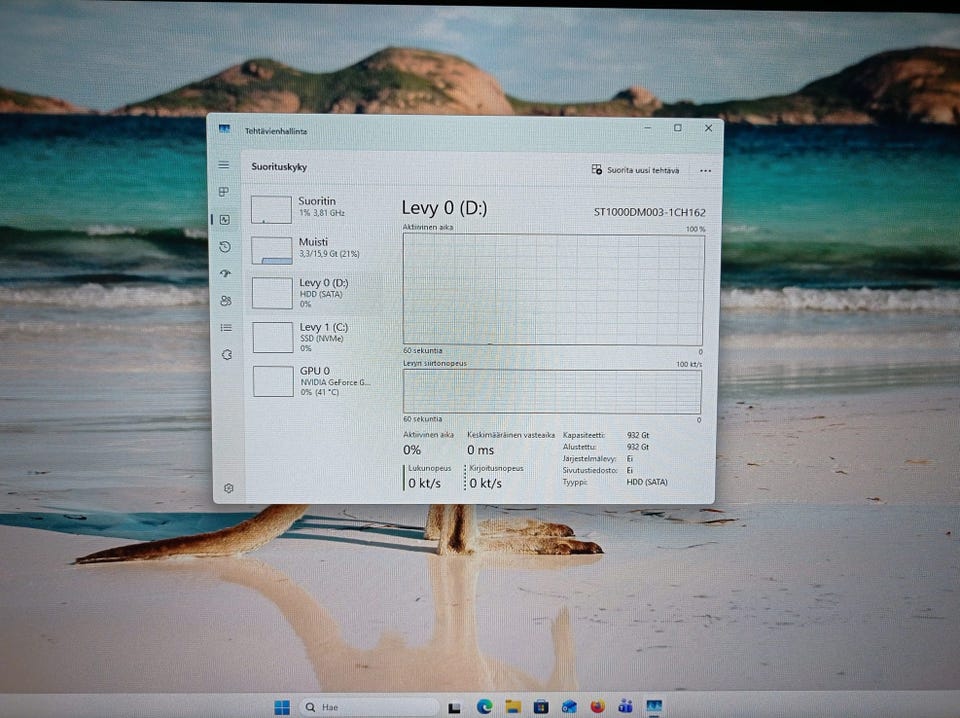Click the Muisti mini graph thumbnail
The width and height of the screenshot is (960, 718).
pyautogui.click(x=272, y=251)
